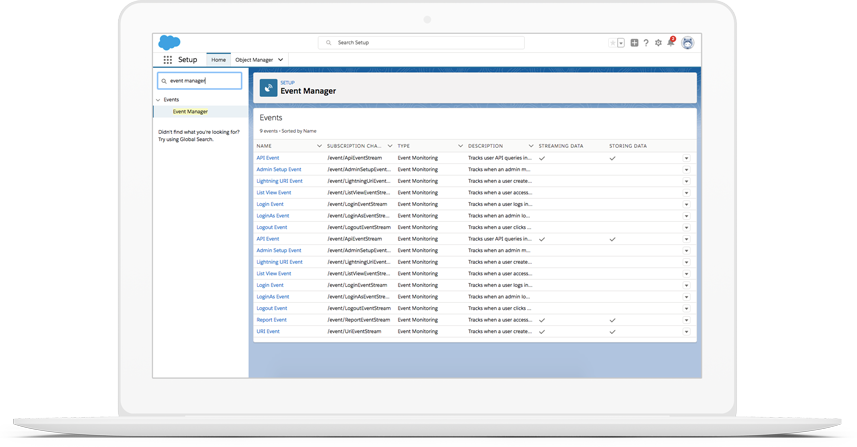
Task: Click into the Search Setup field
Action: (421, 43)
